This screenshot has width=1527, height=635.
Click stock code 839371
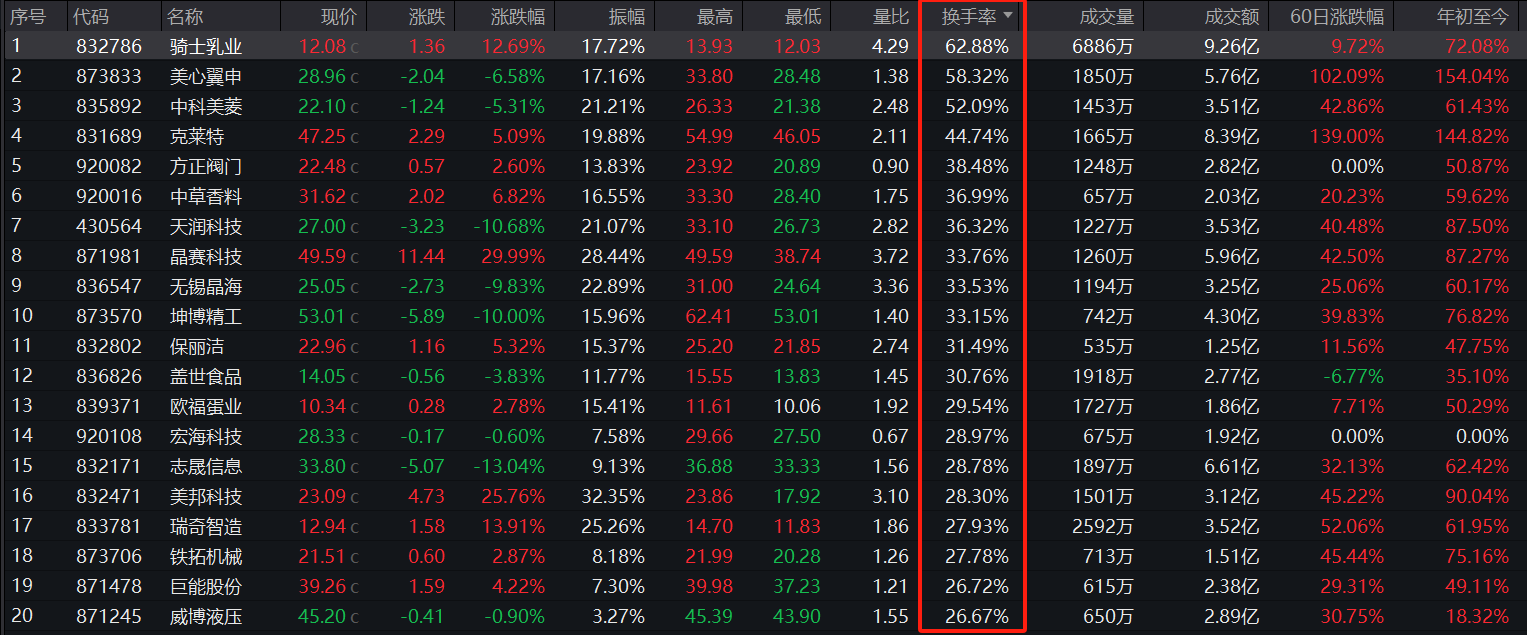tap(109, 406)
